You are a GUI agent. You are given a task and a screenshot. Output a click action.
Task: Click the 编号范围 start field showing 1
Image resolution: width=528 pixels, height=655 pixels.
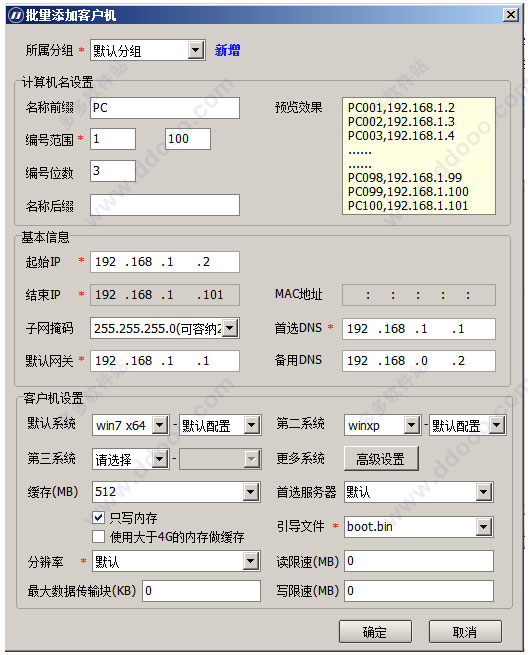point(113,139)
